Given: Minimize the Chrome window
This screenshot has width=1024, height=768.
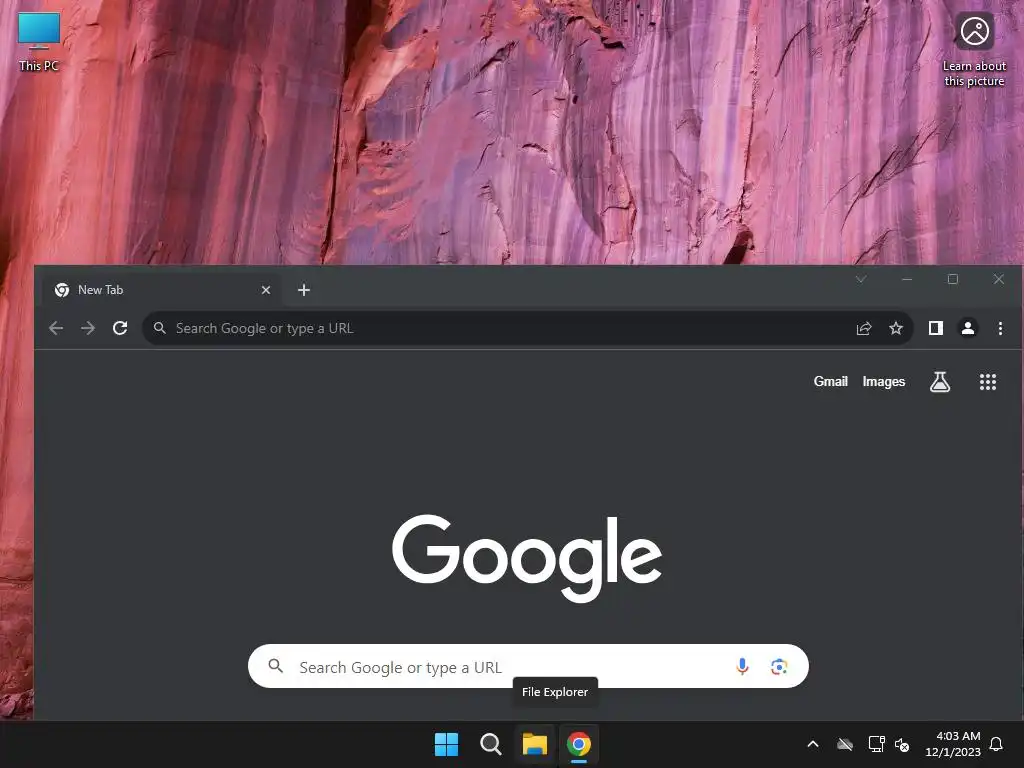Looking at the screenshot, I should (906, 279).
